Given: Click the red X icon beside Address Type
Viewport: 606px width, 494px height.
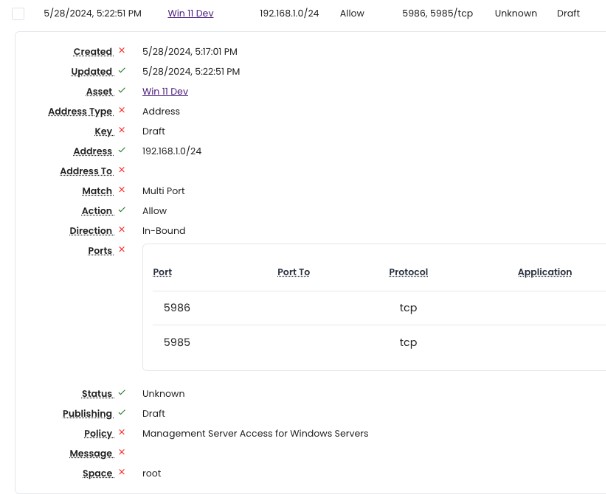Looking at the screenshot, I should (x=122, y=111).
